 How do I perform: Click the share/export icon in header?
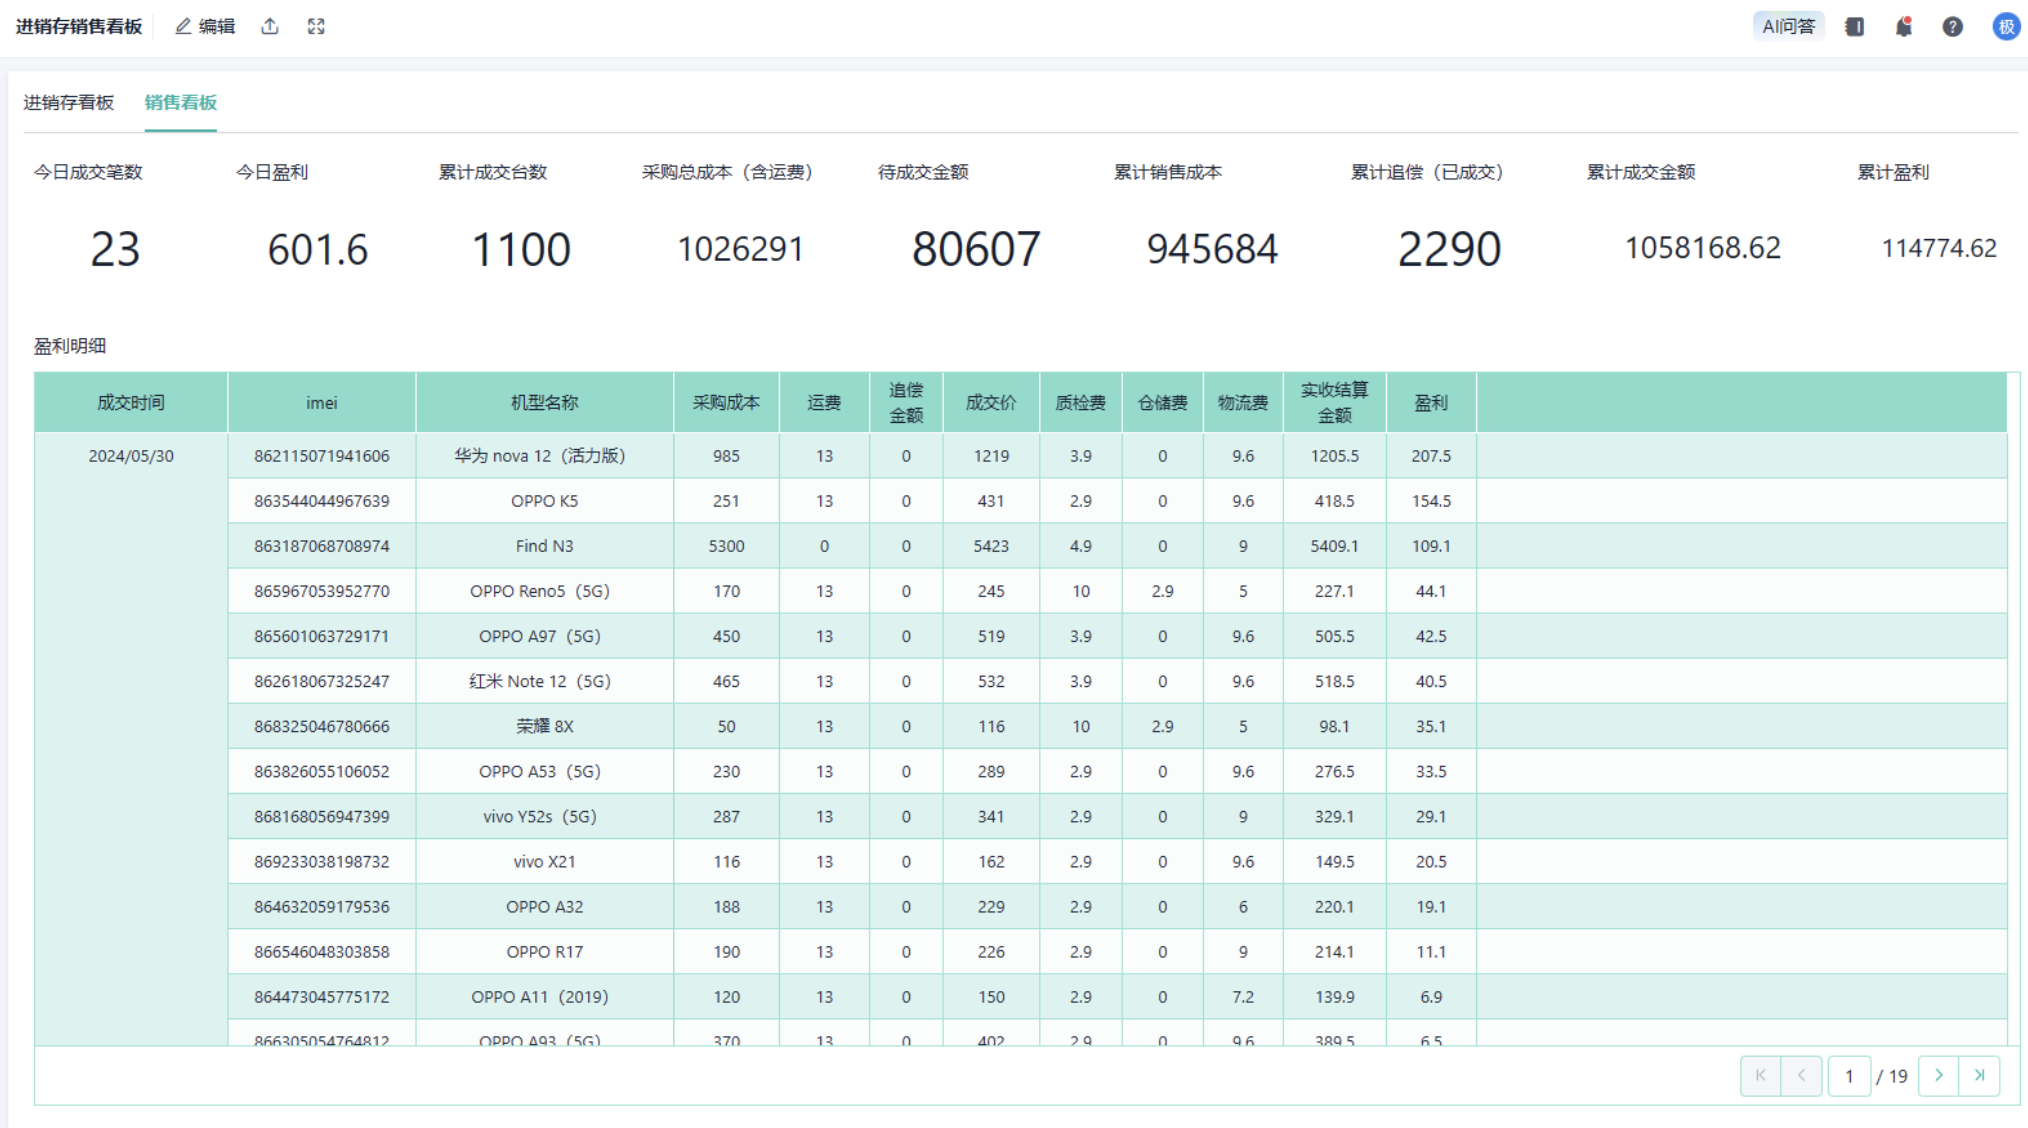(270, 27)
